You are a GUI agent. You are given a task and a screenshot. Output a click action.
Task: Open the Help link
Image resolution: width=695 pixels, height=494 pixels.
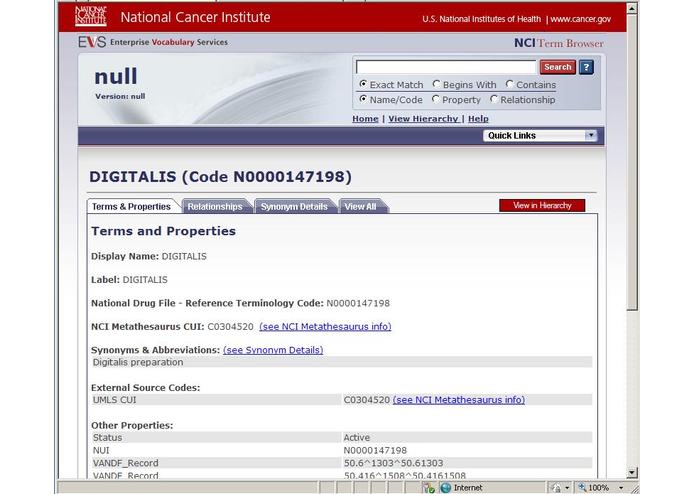(x=478, y=119)
